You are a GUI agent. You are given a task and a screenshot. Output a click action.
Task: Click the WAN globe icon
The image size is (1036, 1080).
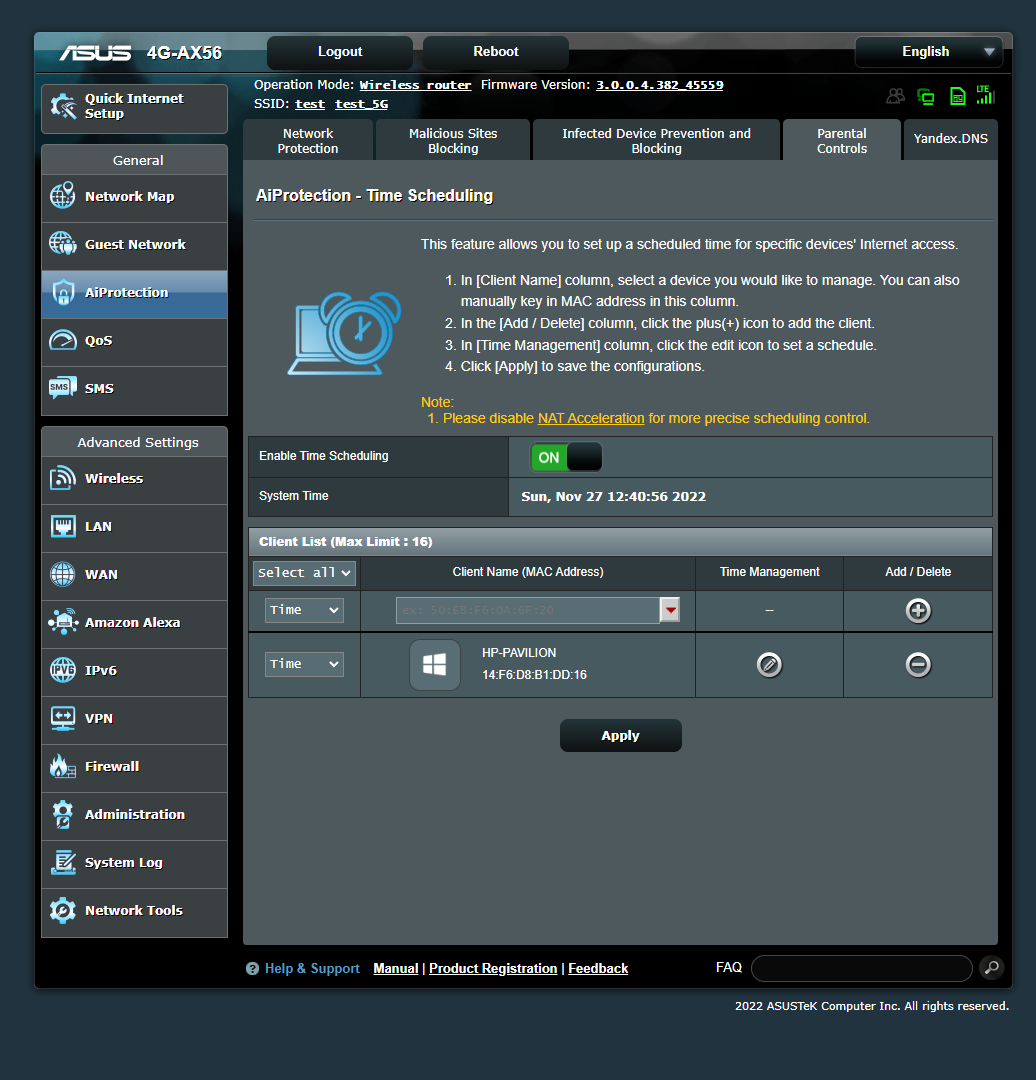coord(63,574)
